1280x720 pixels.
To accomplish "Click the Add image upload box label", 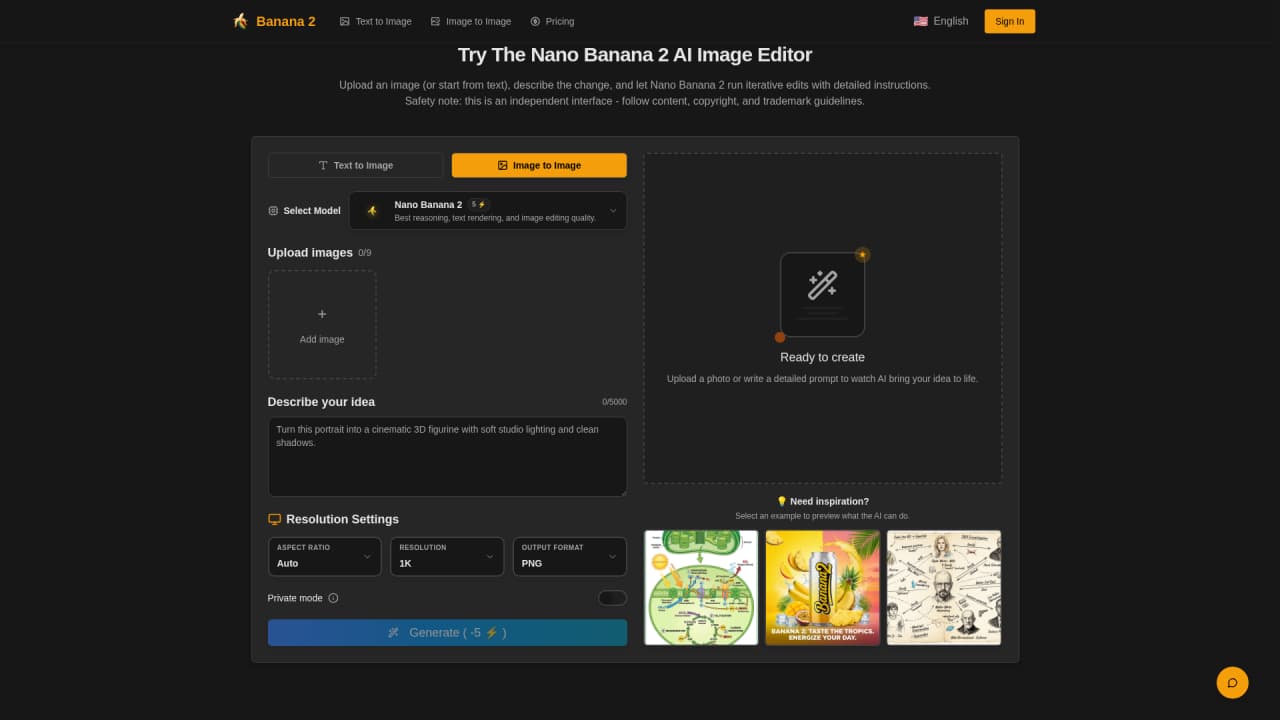I will [322, 340].
